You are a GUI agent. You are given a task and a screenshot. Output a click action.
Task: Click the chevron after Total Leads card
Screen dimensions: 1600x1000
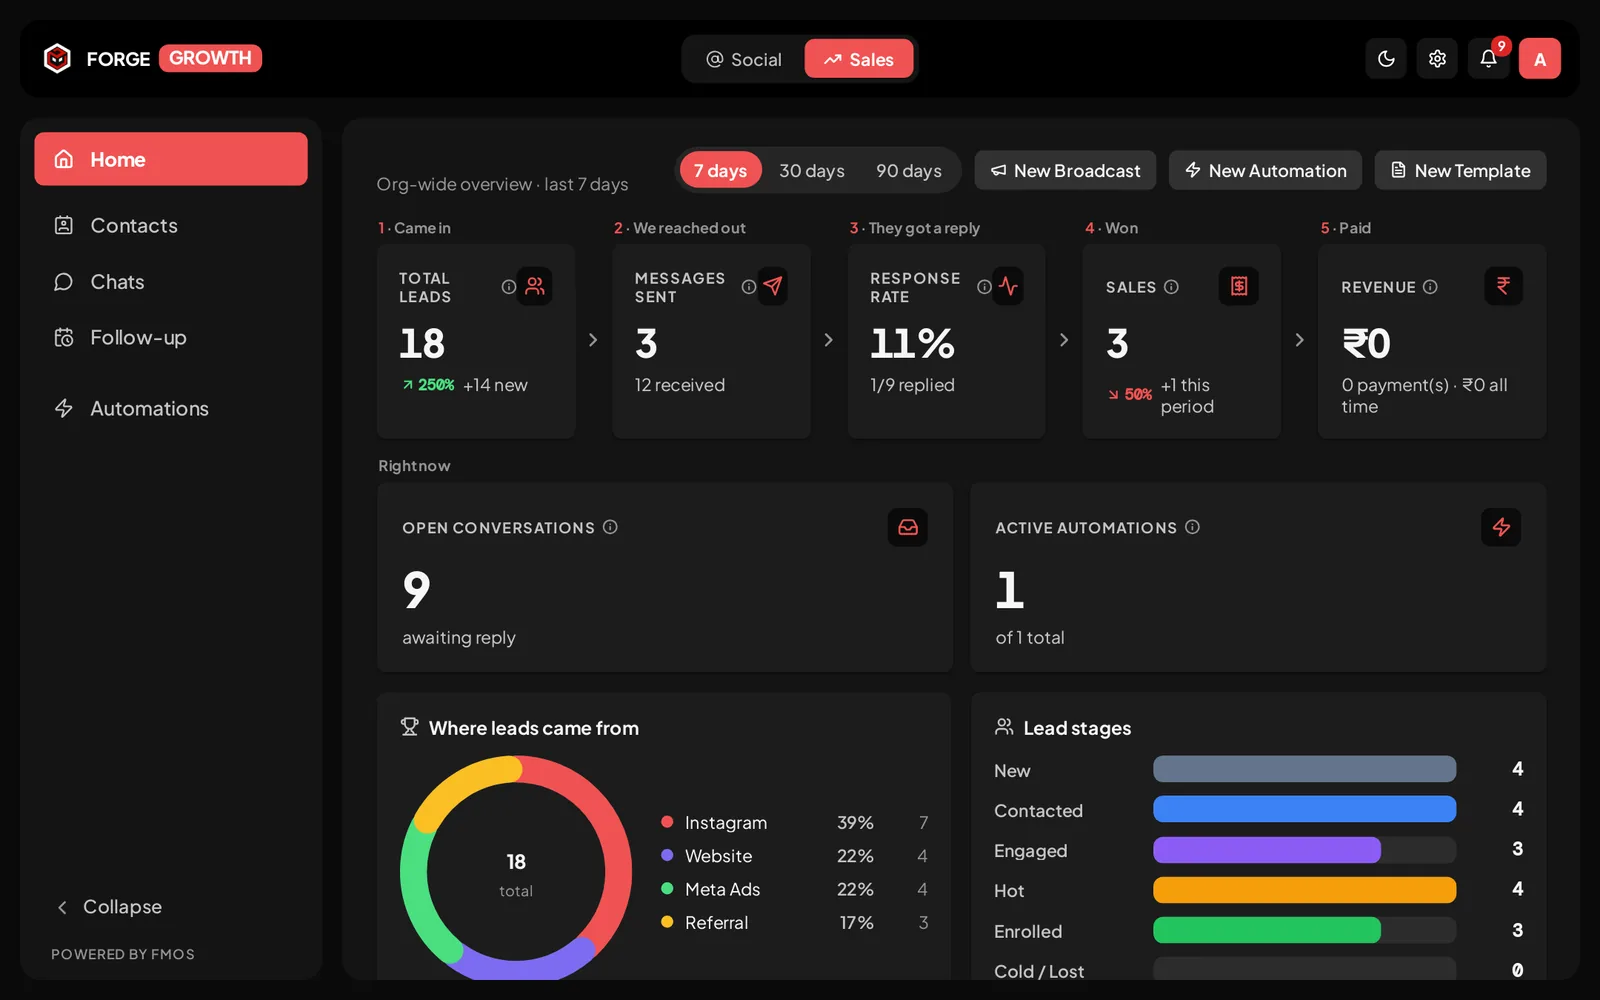click(x=593, y=340)
